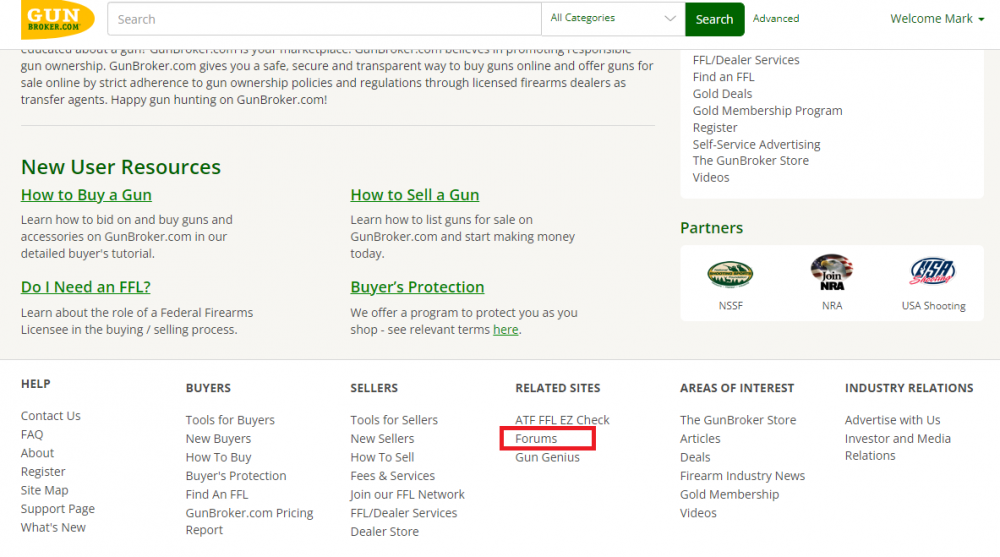Open Find an FFL in sidebar list
The image size is (1000, 557).
tap(723, 77)
